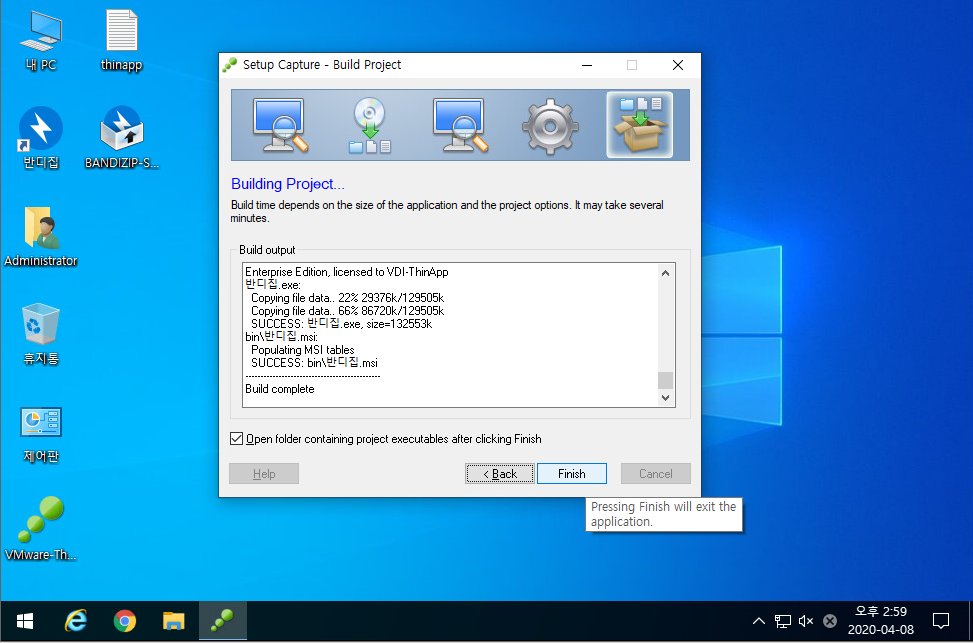The width and height of the screenshot is (973, 643).
Task: Open the Windows Start menu
Action: [25, 621]
